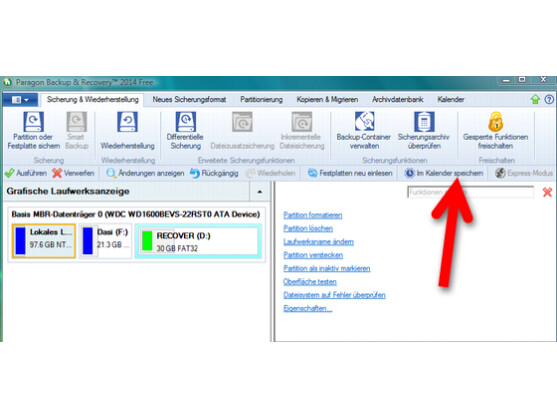
Task: Click the greyed Smart Backup icon
Action: pos(76,122)
